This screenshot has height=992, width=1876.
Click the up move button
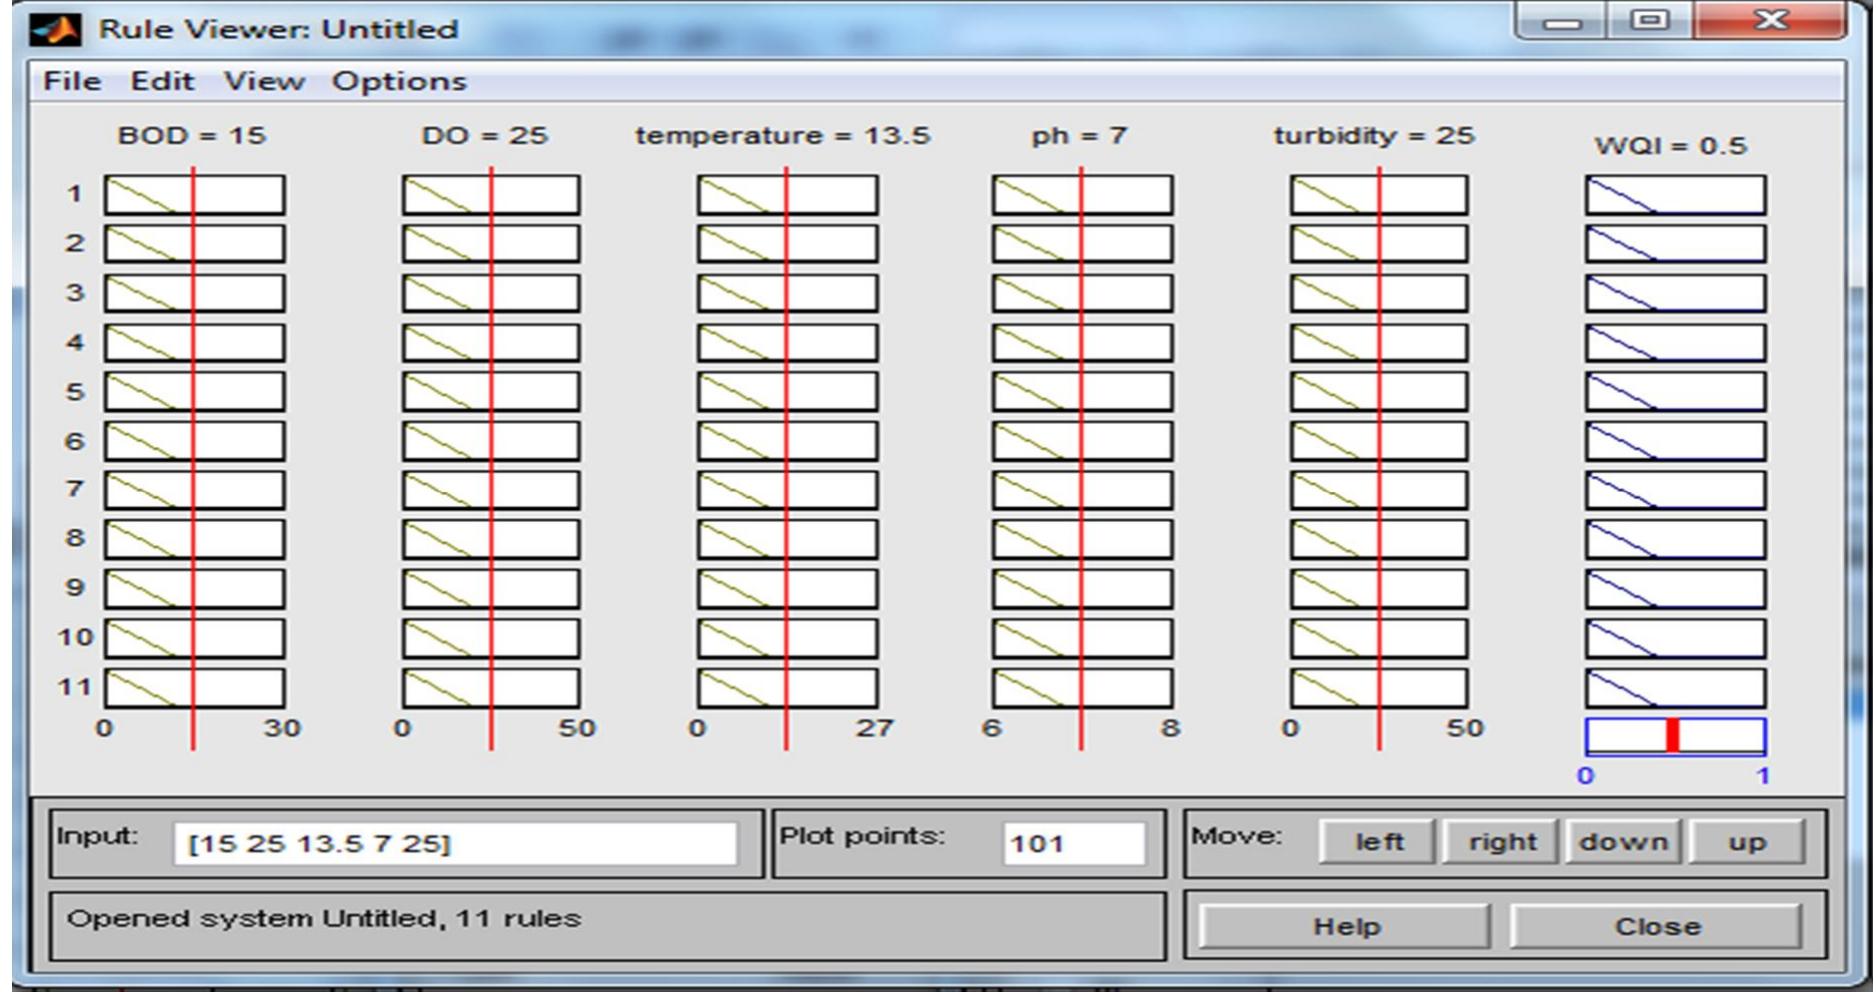(1746, 842)
